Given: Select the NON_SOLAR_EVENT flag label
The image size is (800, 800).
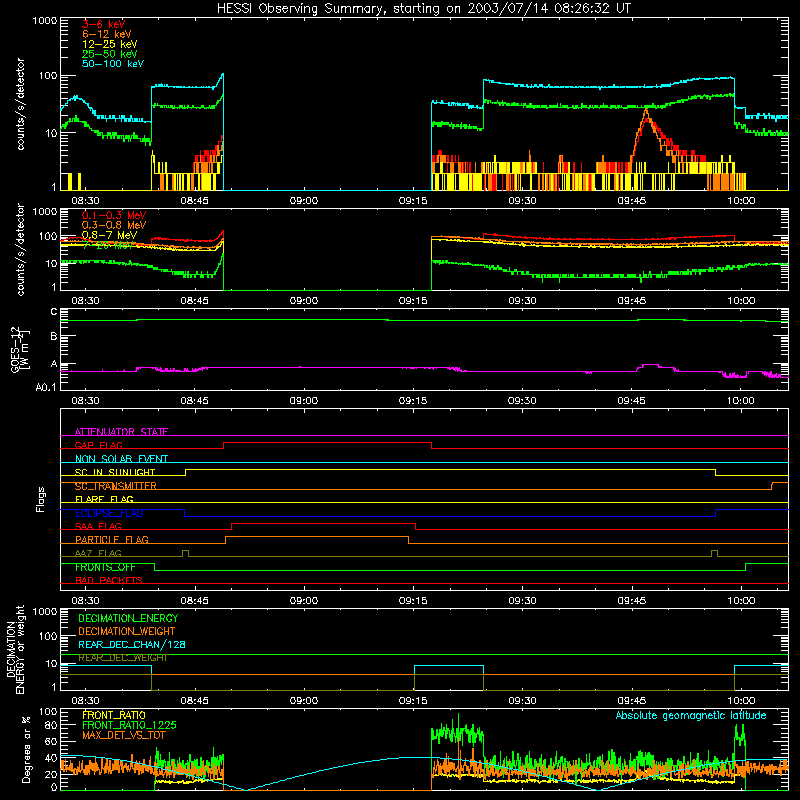Looking at the screenshot, I should point(121,459).
